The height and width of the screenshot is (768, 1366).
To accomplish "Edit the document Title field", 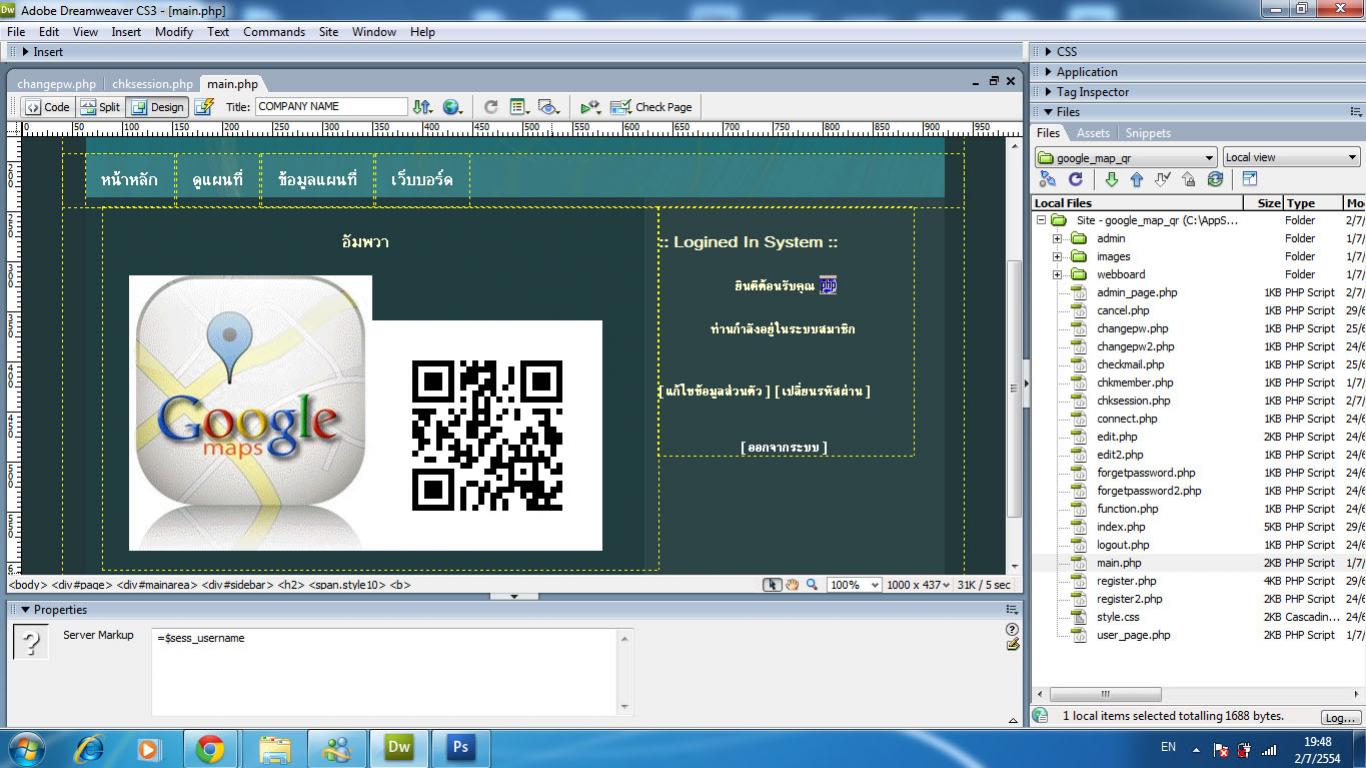I will [x=331, y=106].
